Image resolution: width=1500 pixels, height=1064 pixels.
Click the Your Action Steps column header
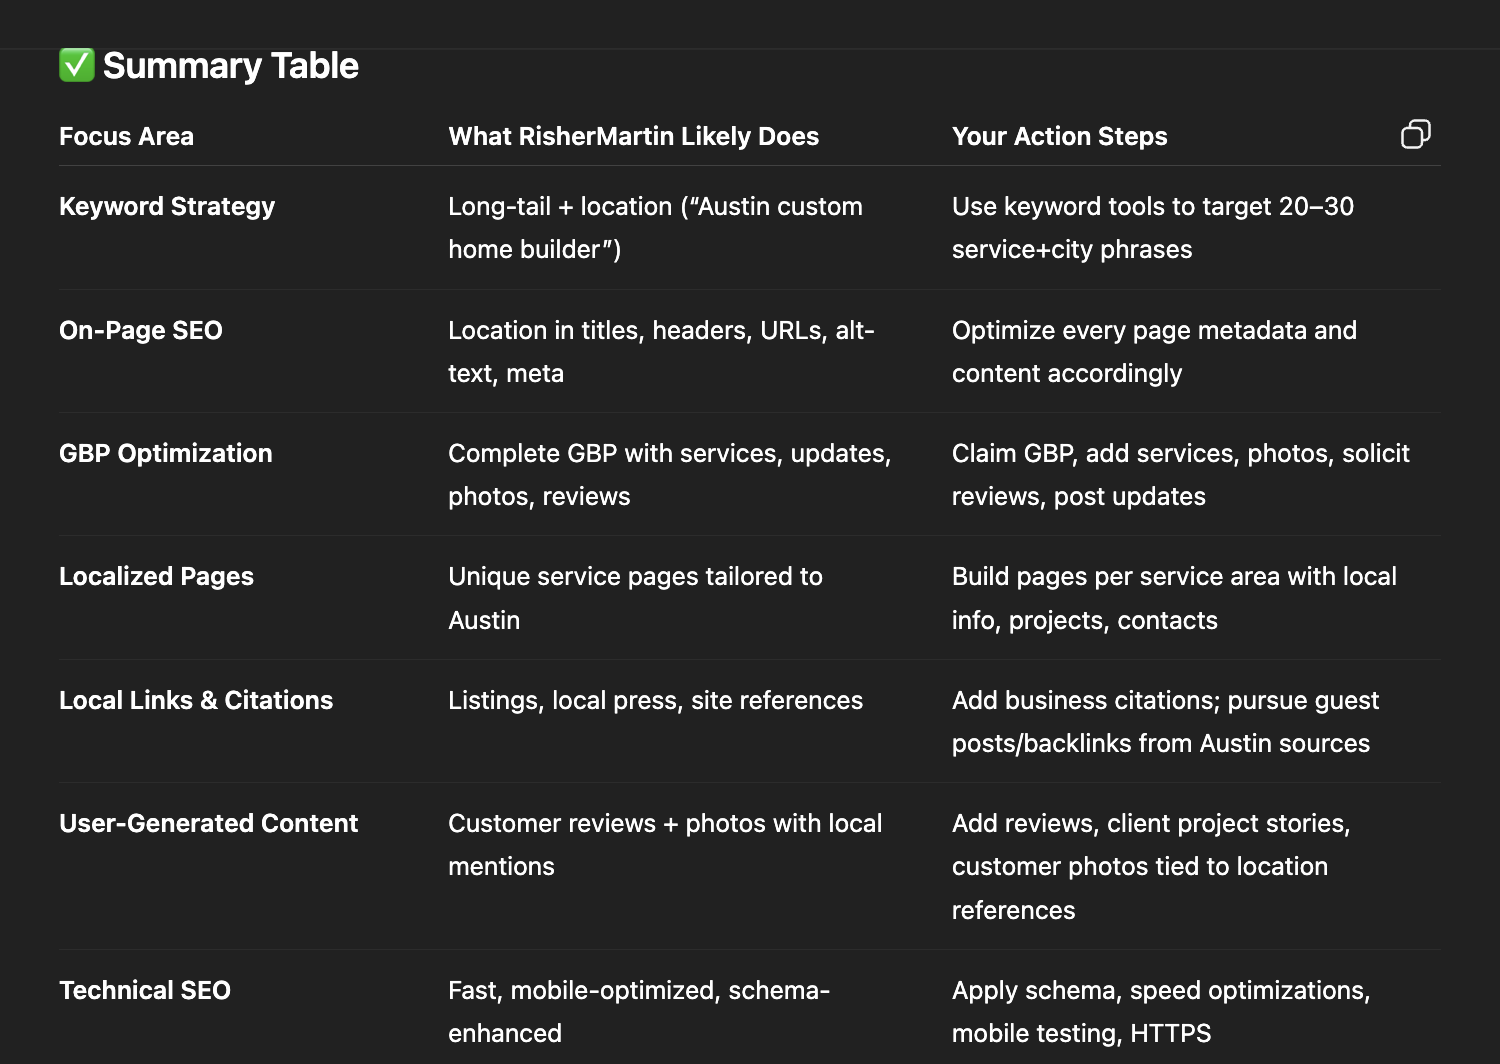click(1059, 136)
